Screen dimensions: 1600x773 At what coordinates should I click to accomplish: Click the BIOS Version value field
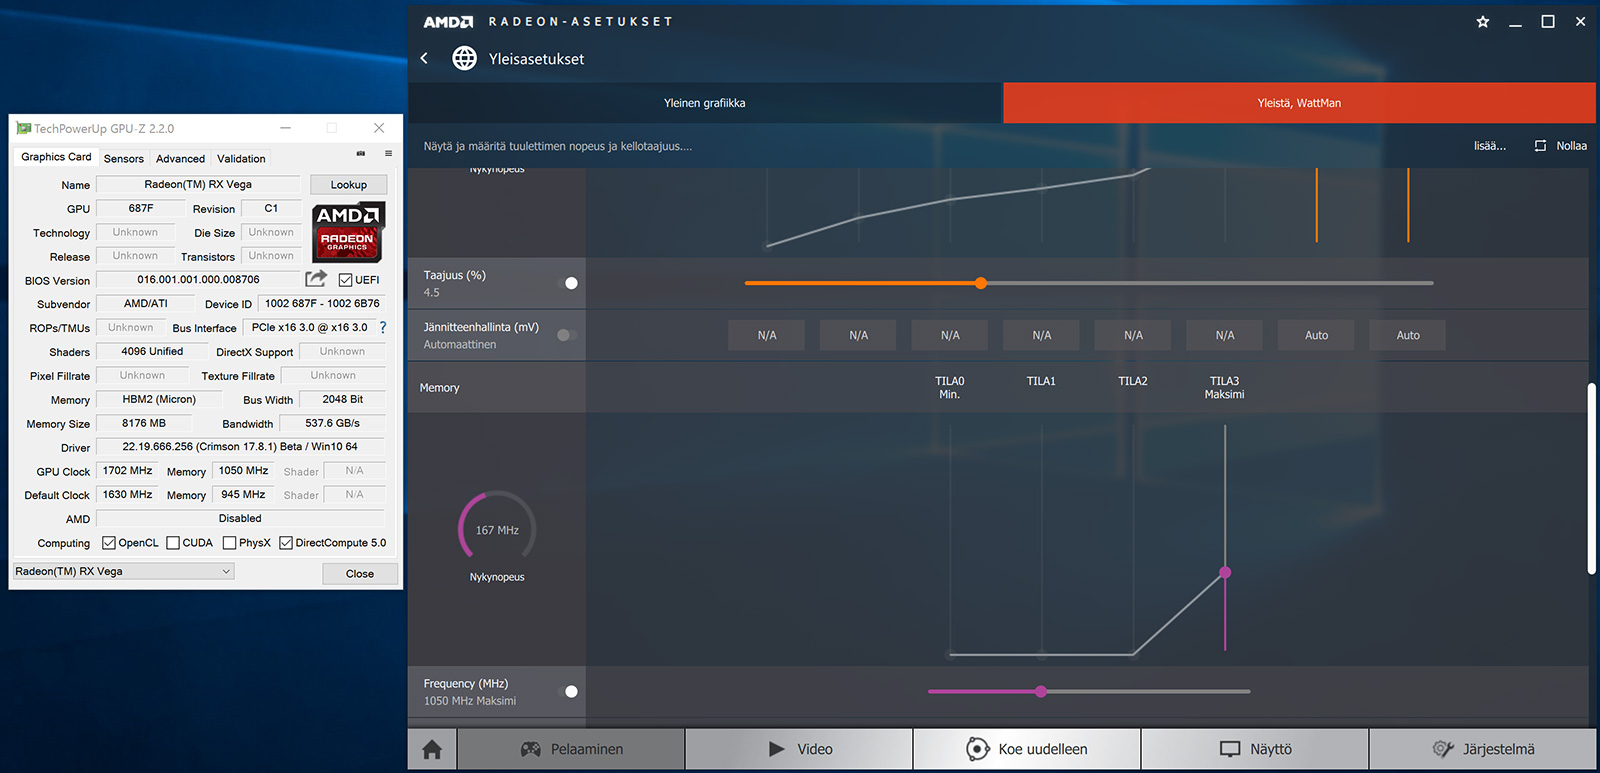[198, 280]
